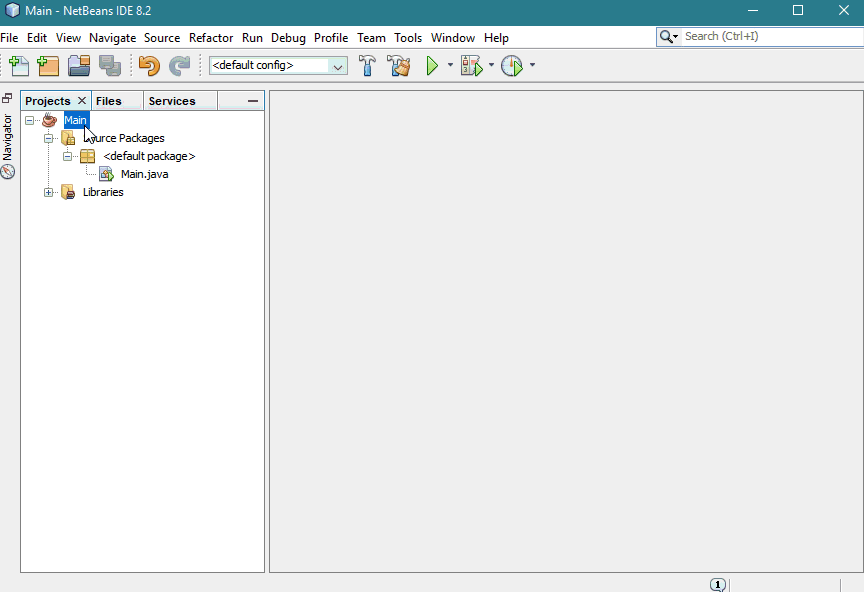Build the project with the hammer icon
The image size is (864, 592).
tap(367, 66)
